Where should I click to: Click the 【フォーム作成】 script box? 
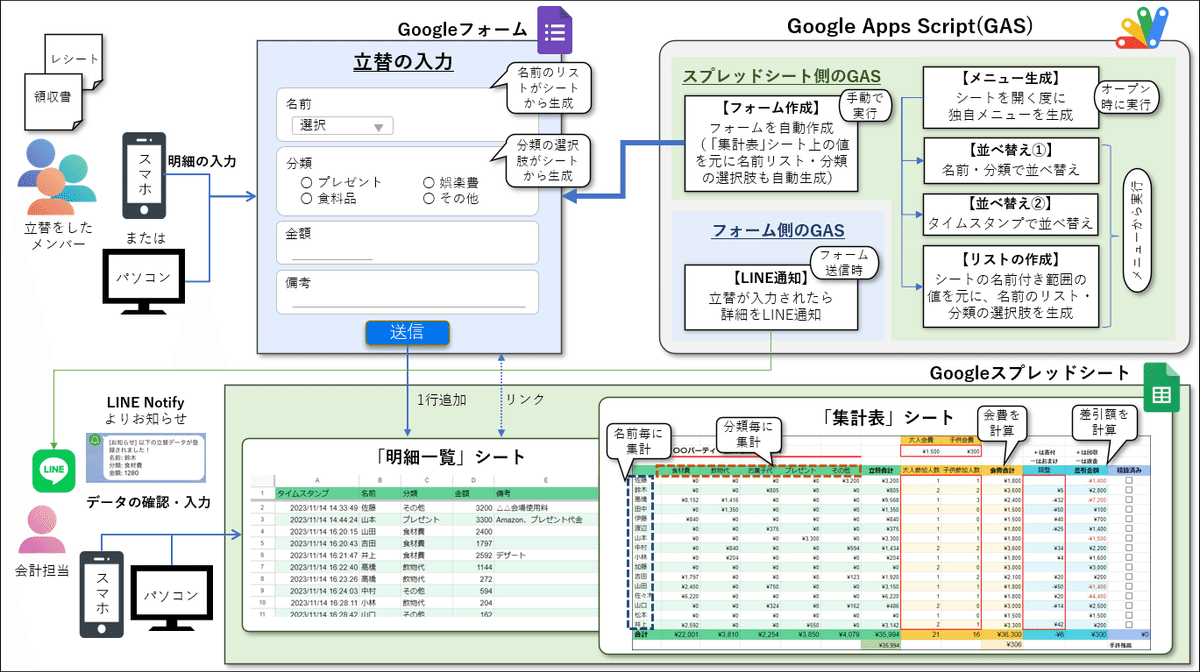pos(769,143)
